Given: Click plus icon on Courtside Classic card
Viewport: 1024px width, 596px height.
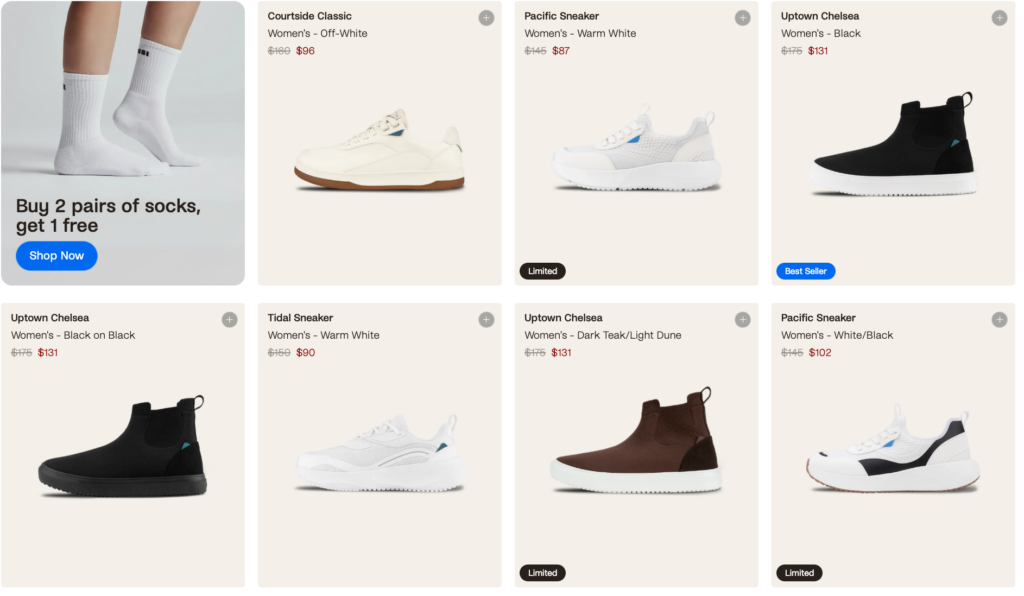Looking at the screenshot, I should coord(486,18).
